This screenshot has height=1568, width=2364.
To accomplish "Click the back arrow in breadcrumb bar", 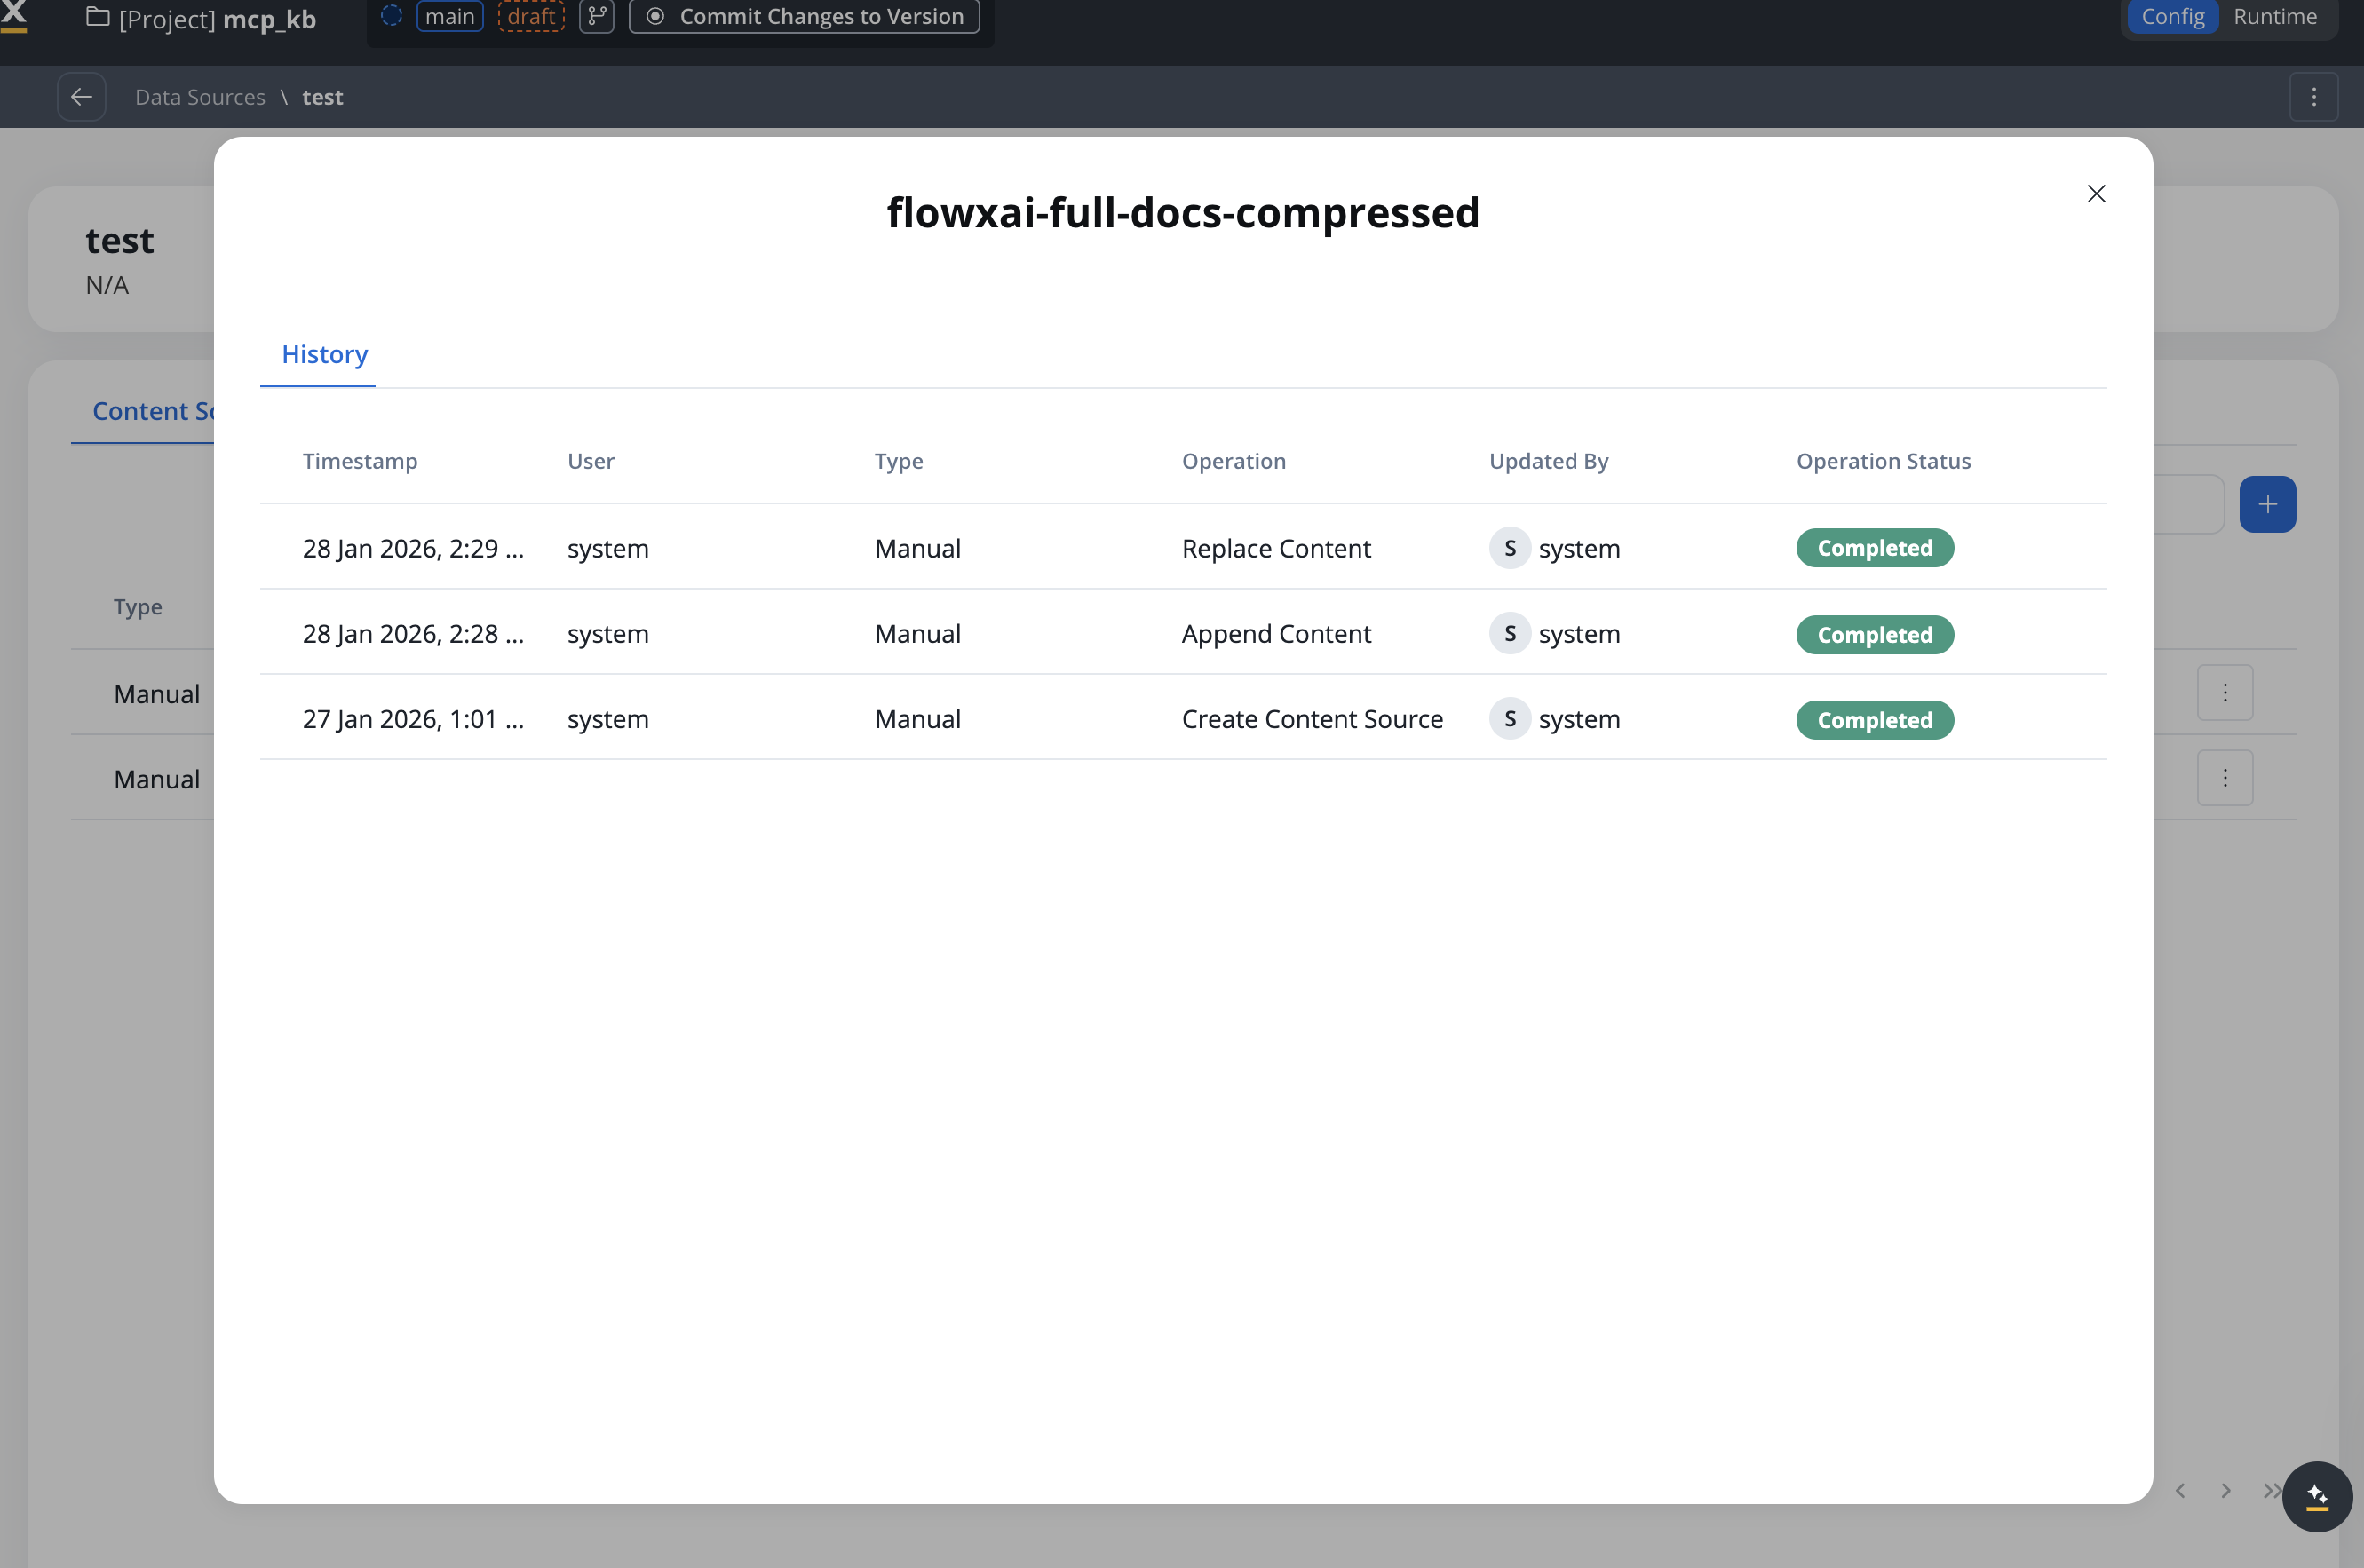I will pos(82,97).
